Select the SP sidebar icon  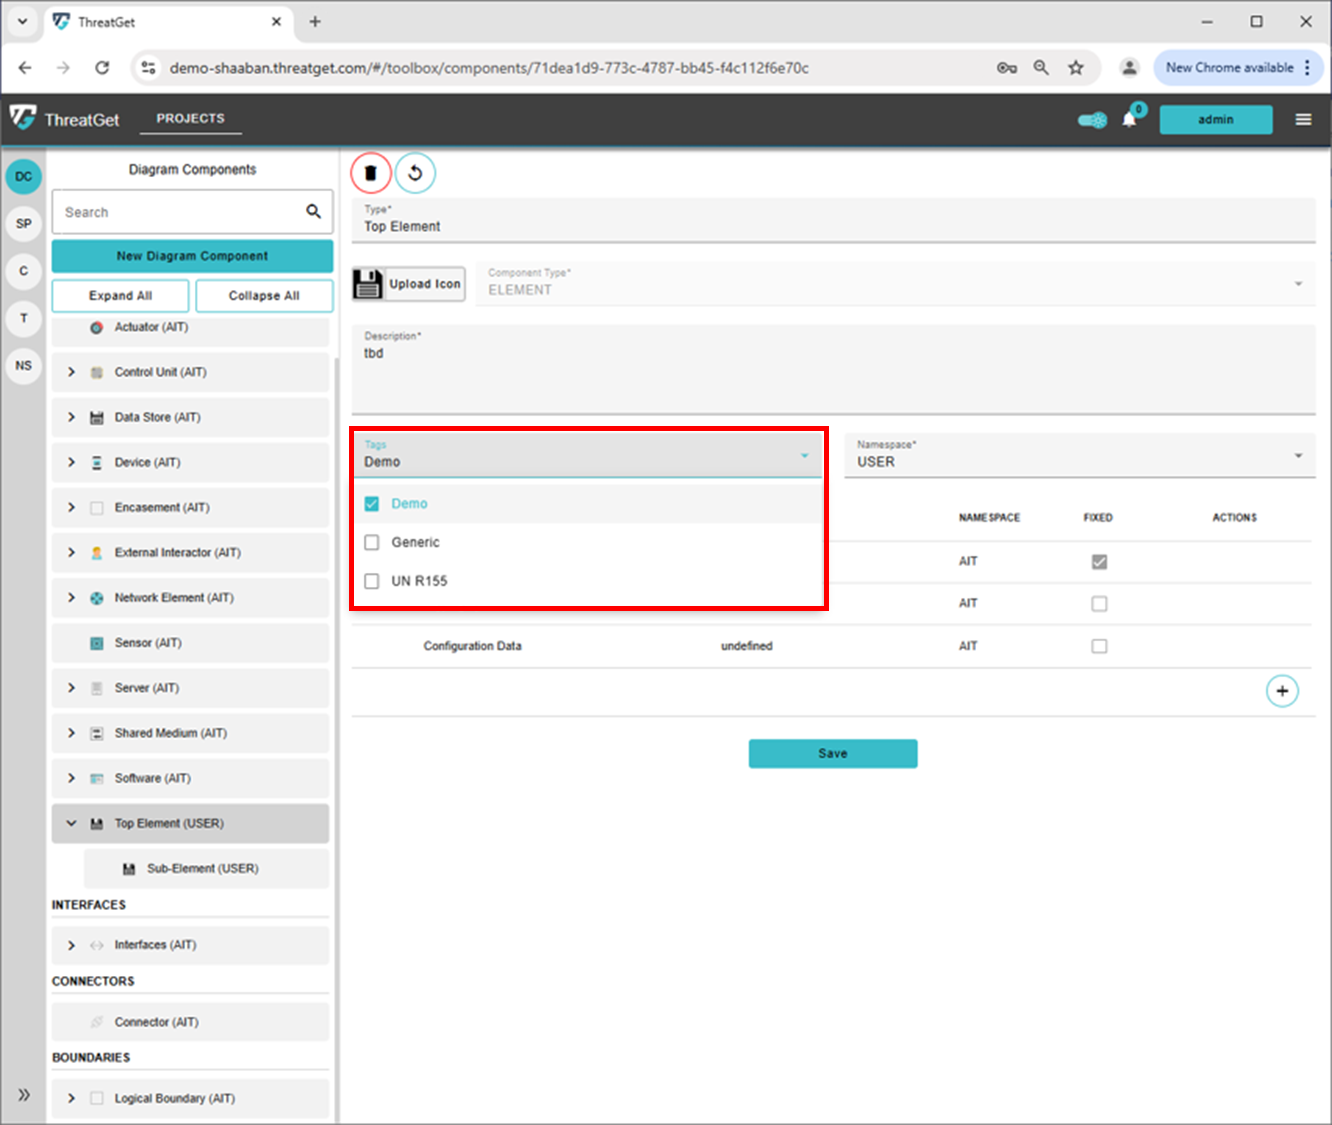(24, 224)
